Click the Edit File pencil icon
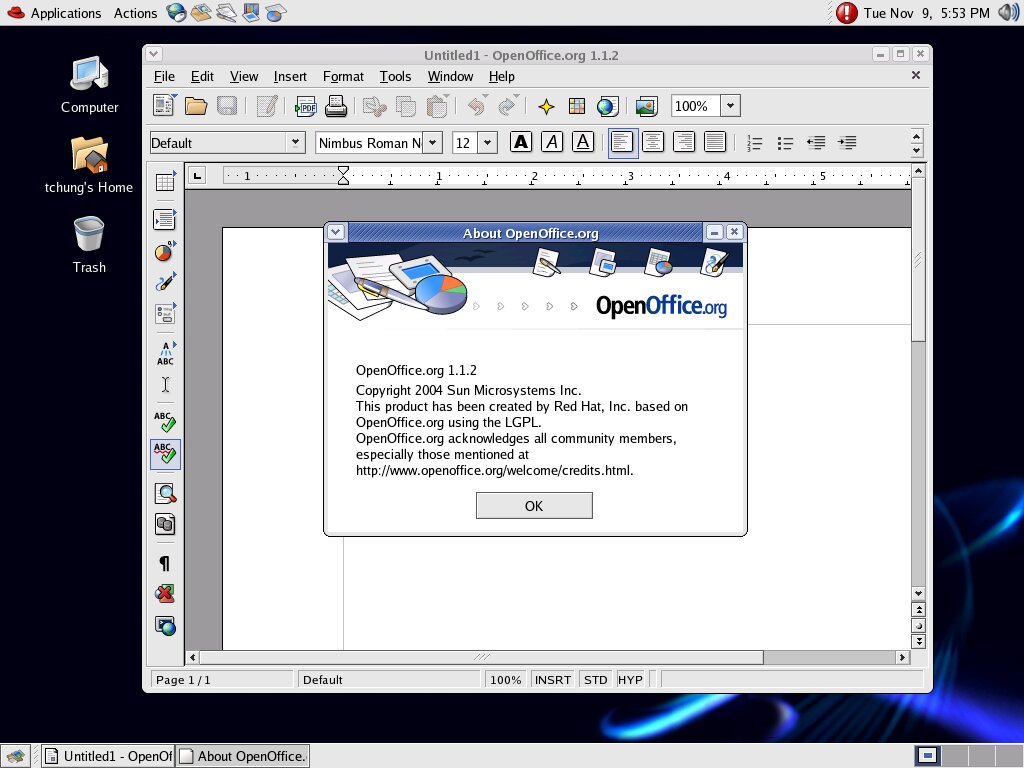This screenshot has height=768, width=1024. 267,106
